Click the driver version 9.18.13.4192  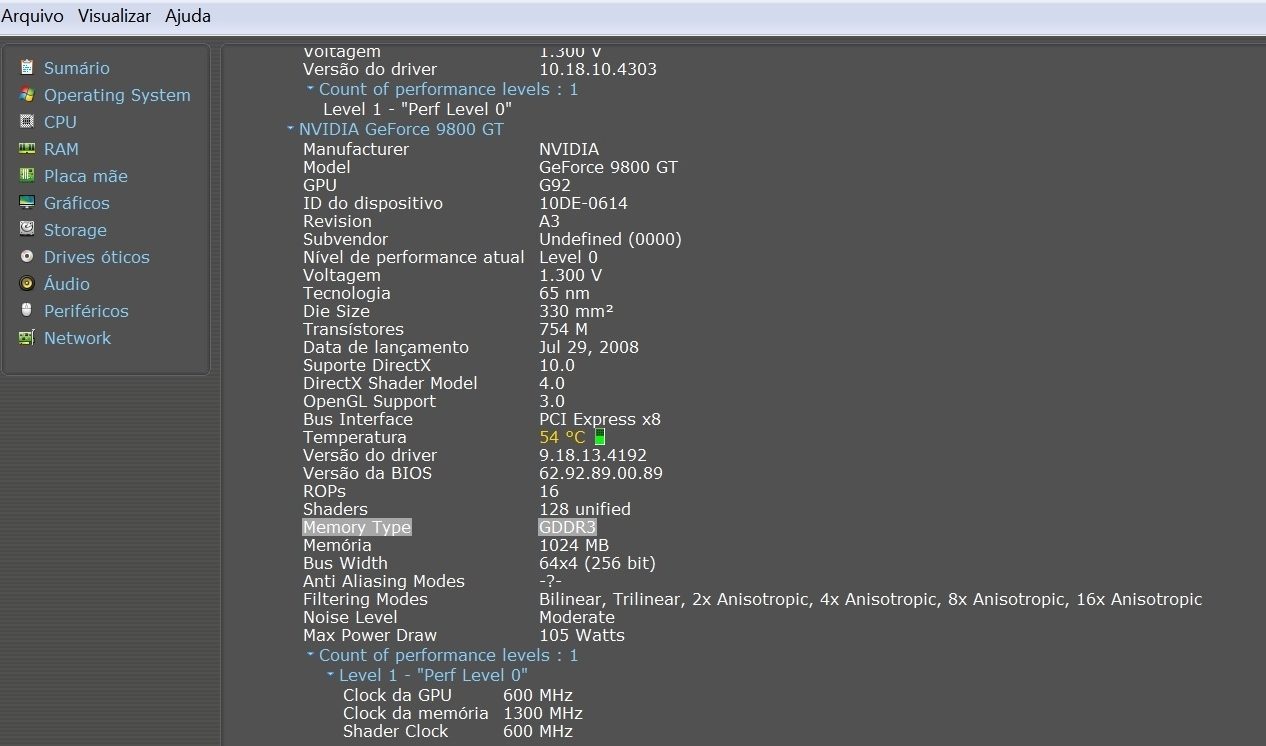(x=593, y=455)
